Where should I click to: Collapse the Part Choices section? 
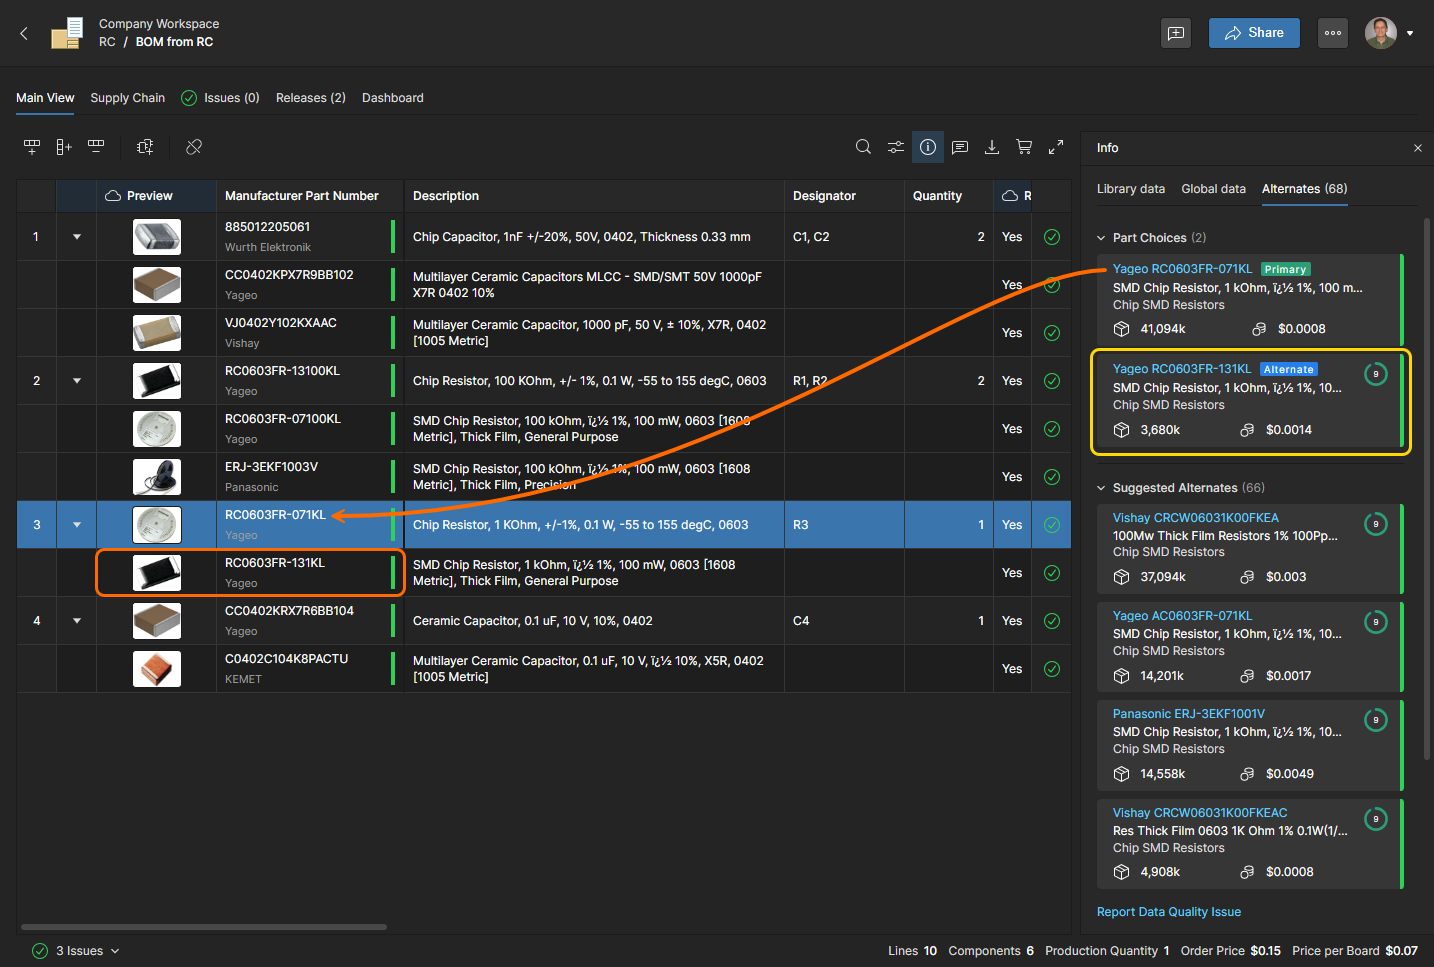coord(1101,238)
